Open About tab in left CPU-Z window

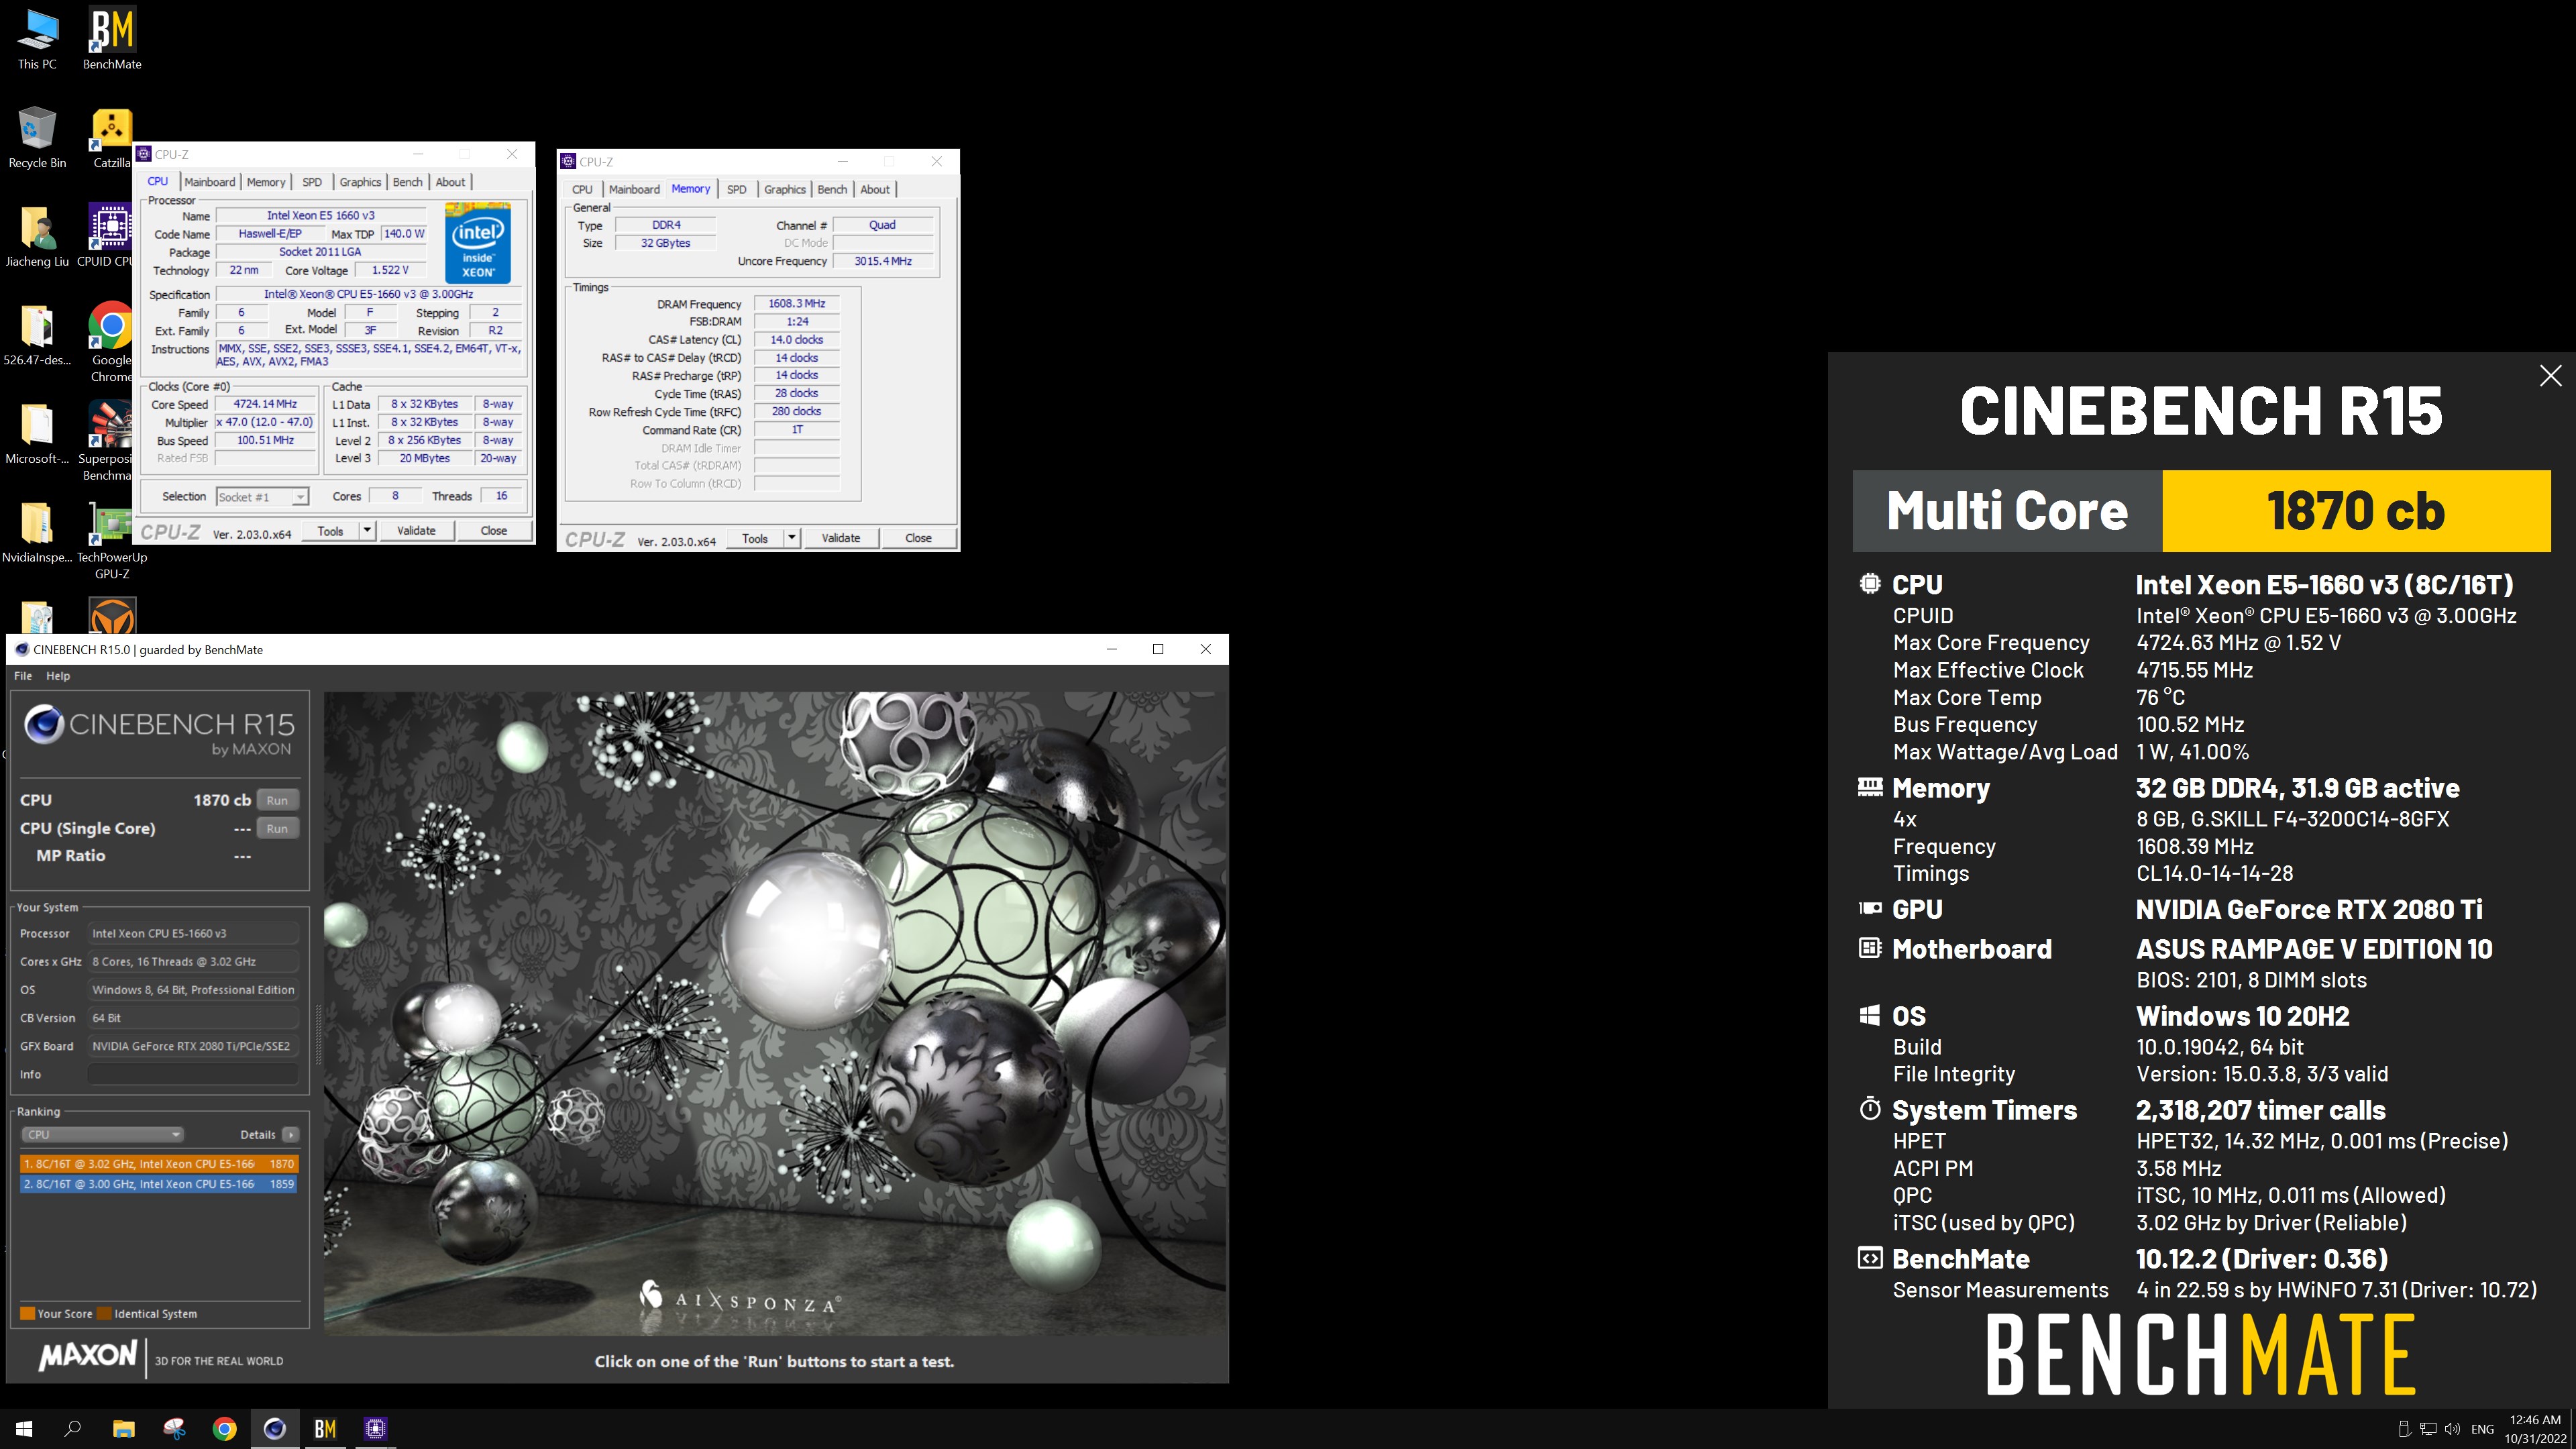click(x=450, y=182)
